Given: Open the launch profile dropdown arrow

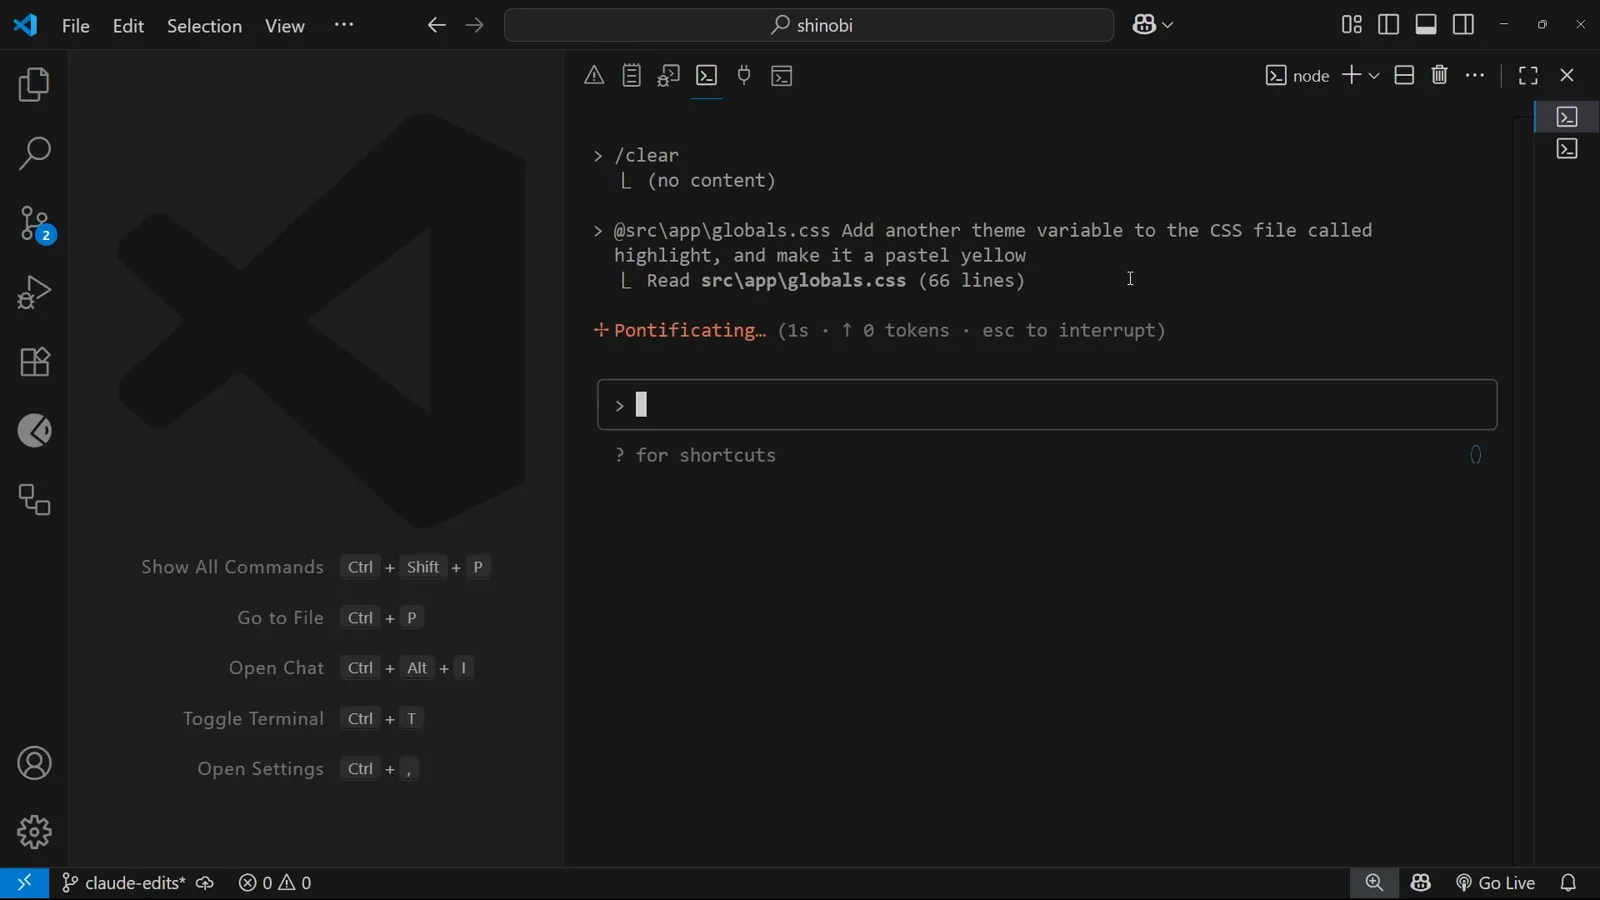Looking at the screenshot, I should point(1374,76).
